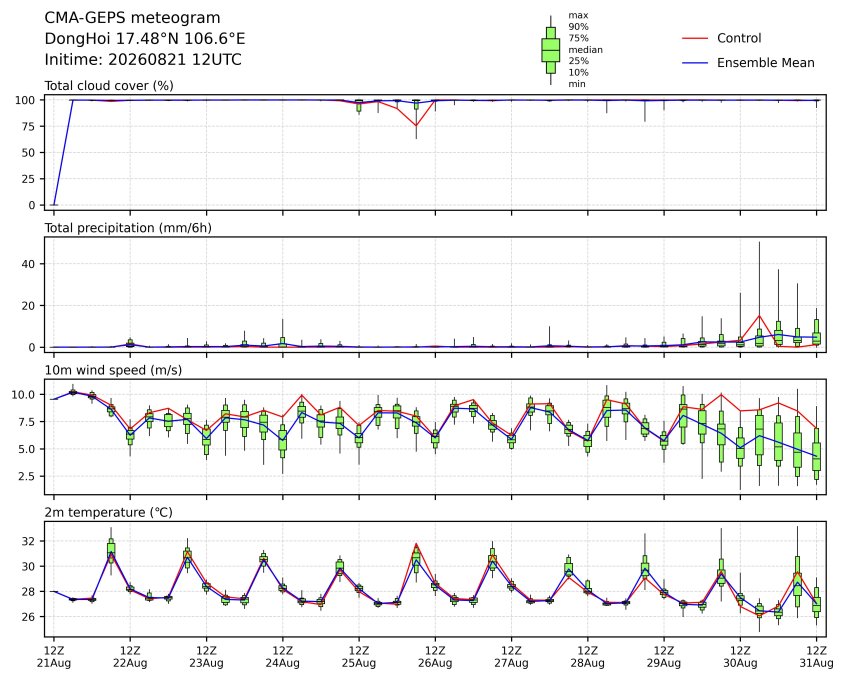Image resolution: width=845 pixels, height=680 pixels.
Task: Click the '40' precipitation axis tick
Action: tap(29, 264)
